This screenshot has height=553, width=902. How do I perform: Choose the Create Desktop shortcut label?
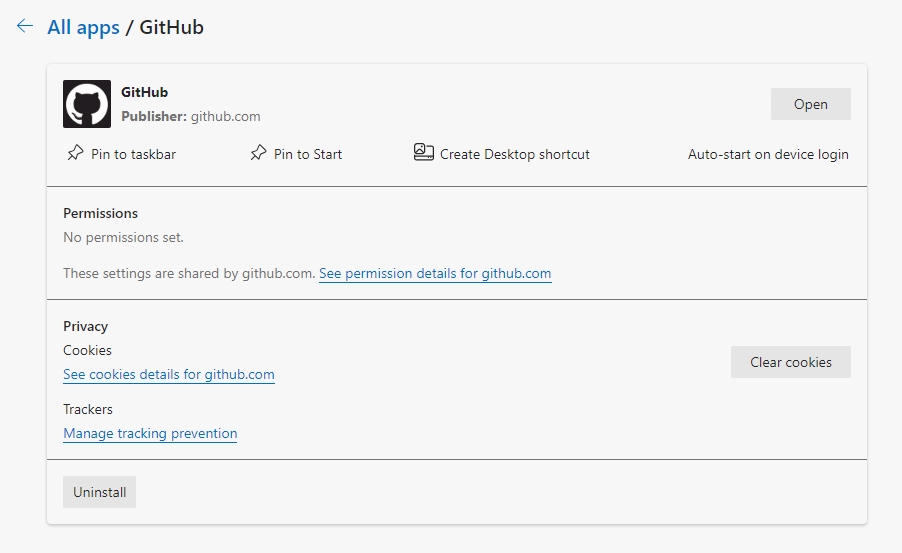coord(514,154)
